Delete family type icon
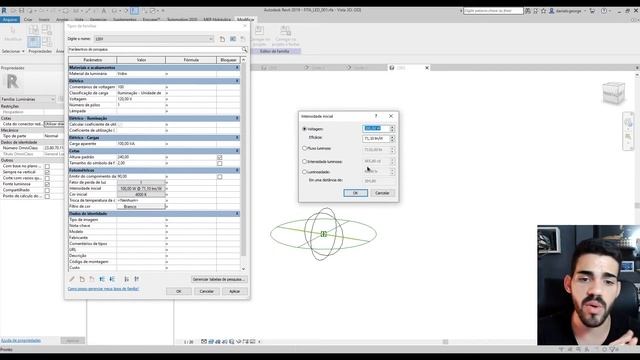Viewport: 640px width, 360px height. click(243, 39)
